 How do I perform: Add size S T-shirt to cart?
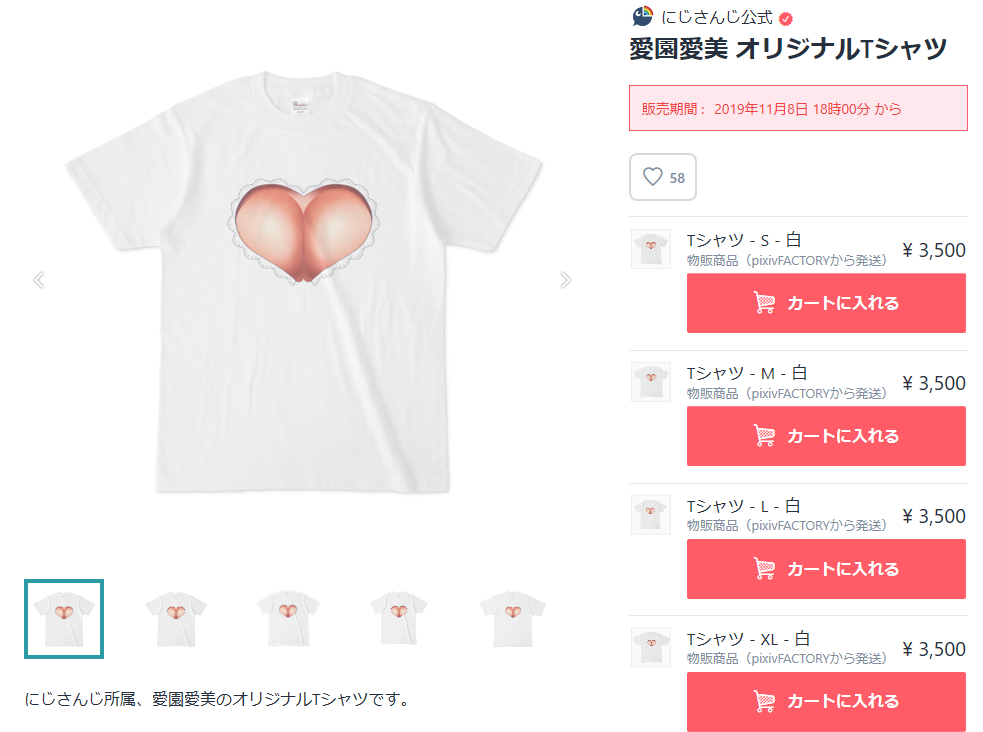[826, 303]
